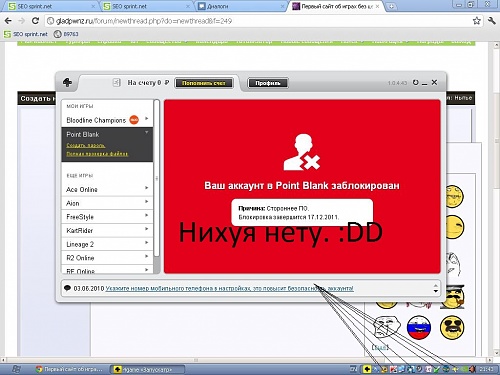Click the browser address bar
Viewport: 500px width, 375px height.
pyautogui.click(x=258, y=21)
